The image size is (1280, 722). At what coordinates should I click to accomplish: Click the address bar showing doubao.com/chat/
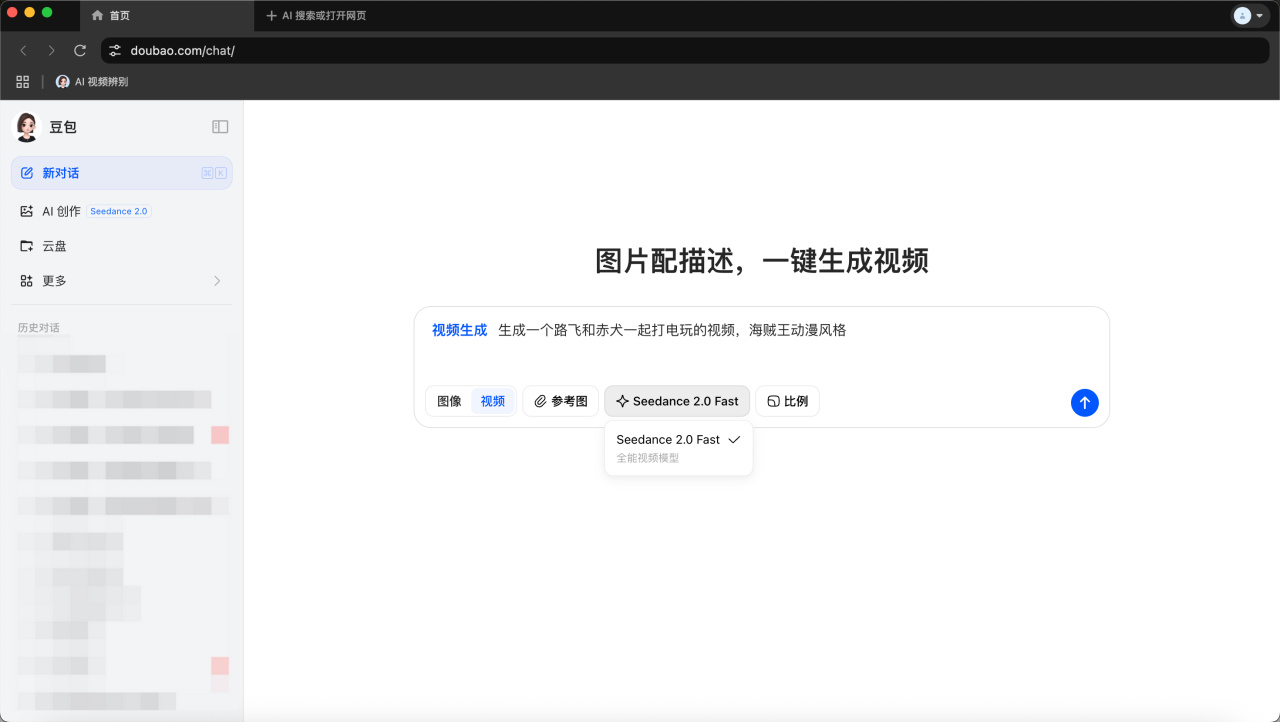click(685, 50)
